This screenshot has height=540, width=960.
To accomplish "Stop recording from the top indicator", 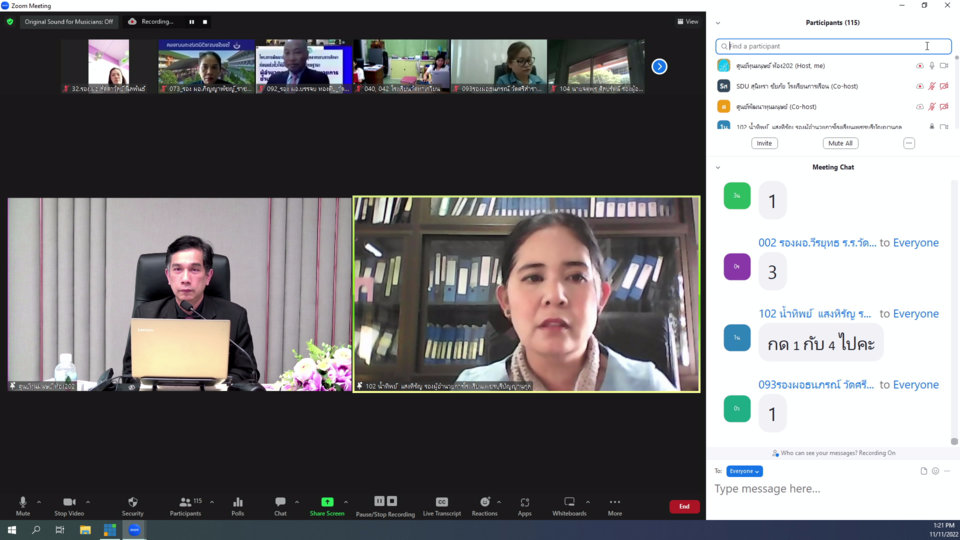I will click(205, 21).
